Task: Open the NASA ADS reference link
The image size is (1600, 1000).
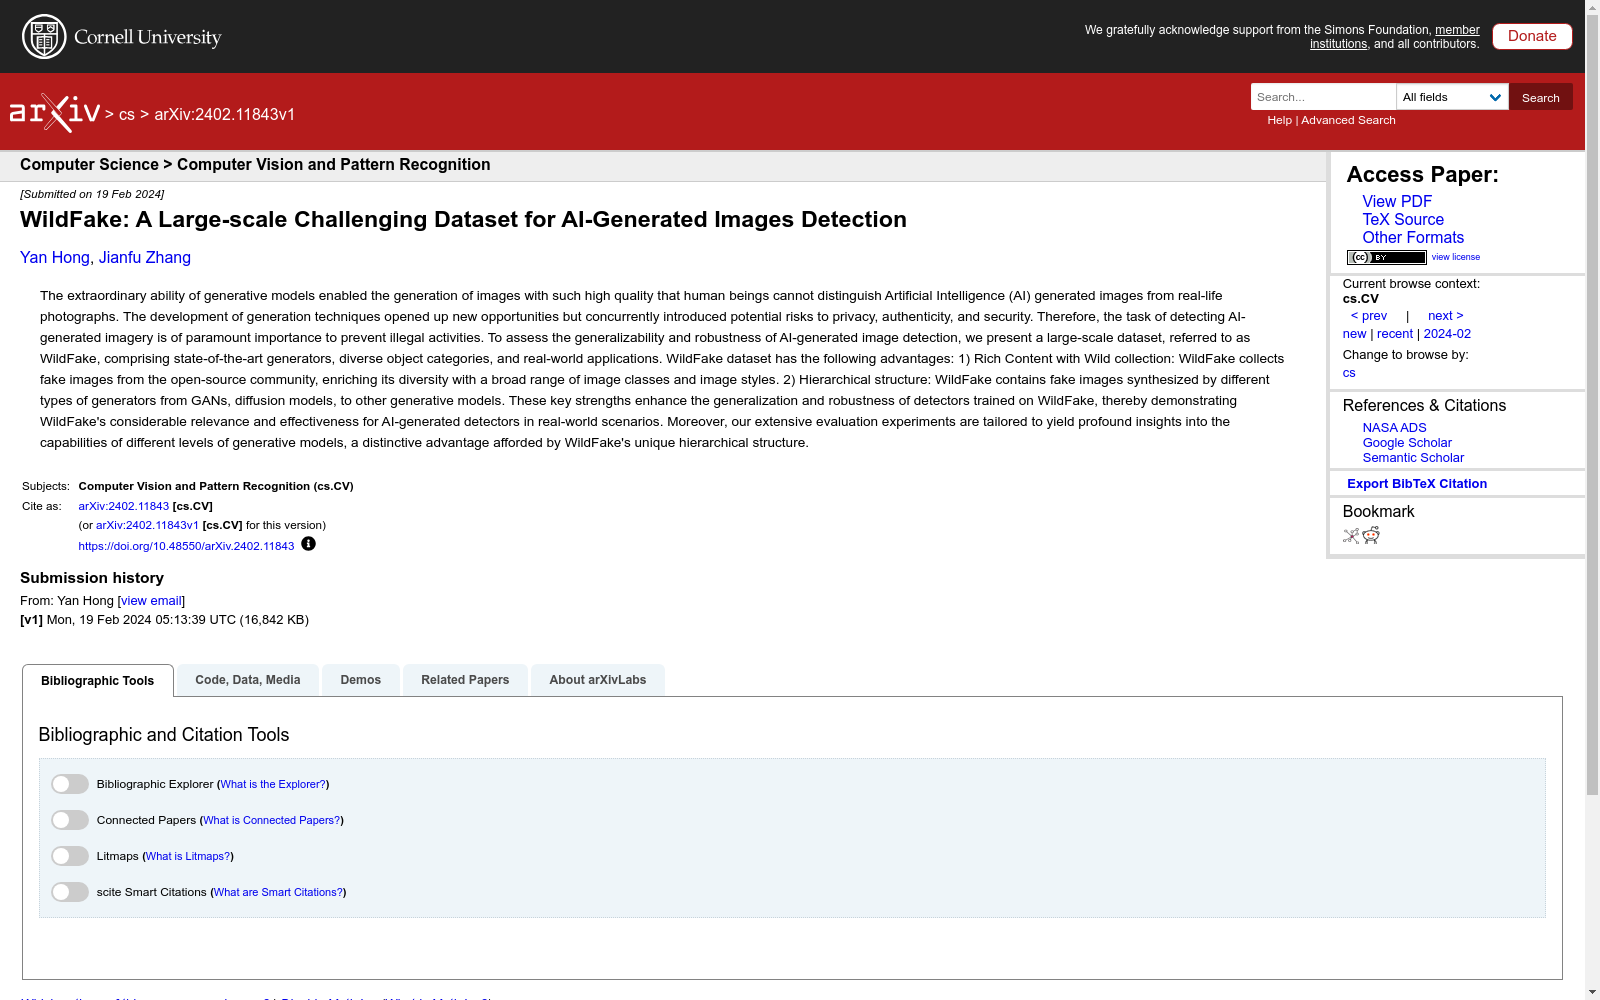Action: click(x=1394, y=427)
